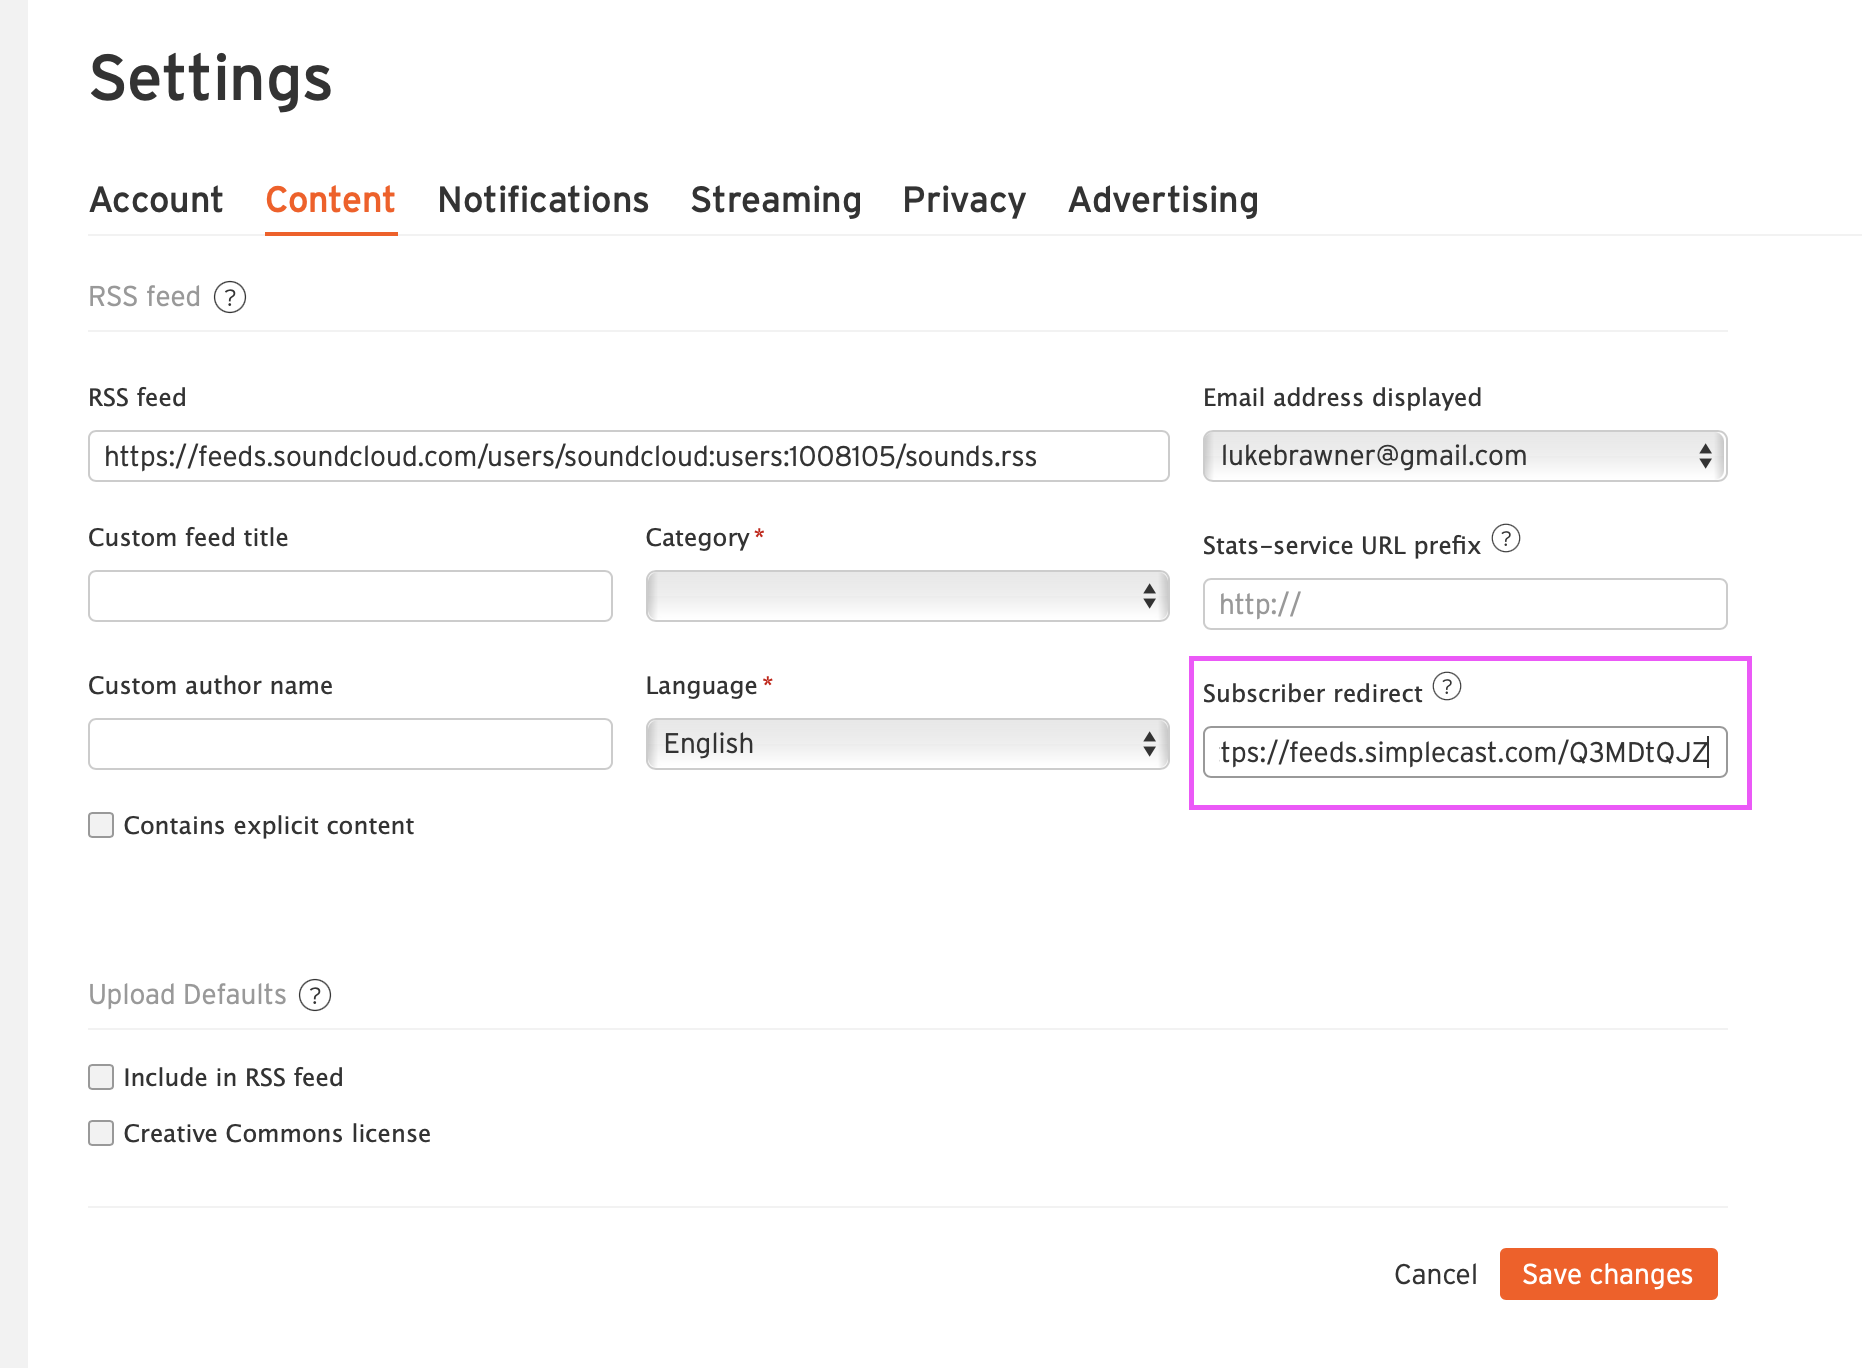Open the Advertising tab
The image size is (1862, 1368).
tap(1163, 200)
